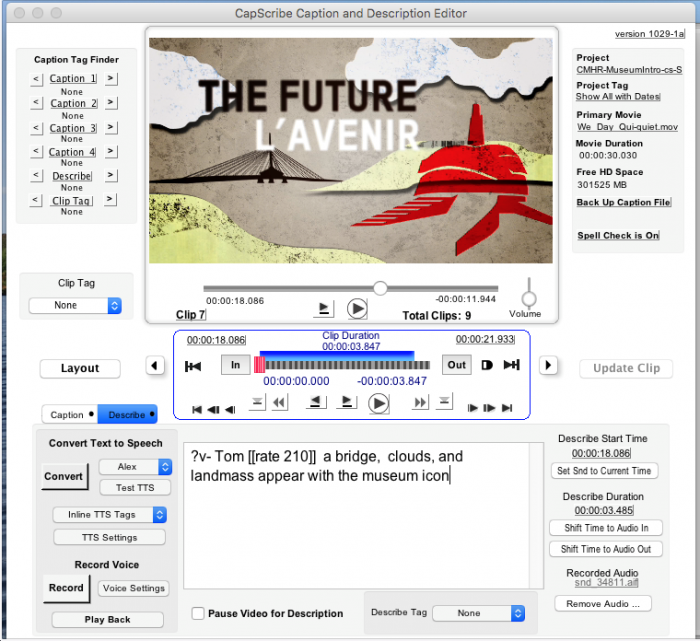Image resolution: width=700 pixels, height=641 pixels.
Task: Find next Describe tag
Action: point(110,175)
